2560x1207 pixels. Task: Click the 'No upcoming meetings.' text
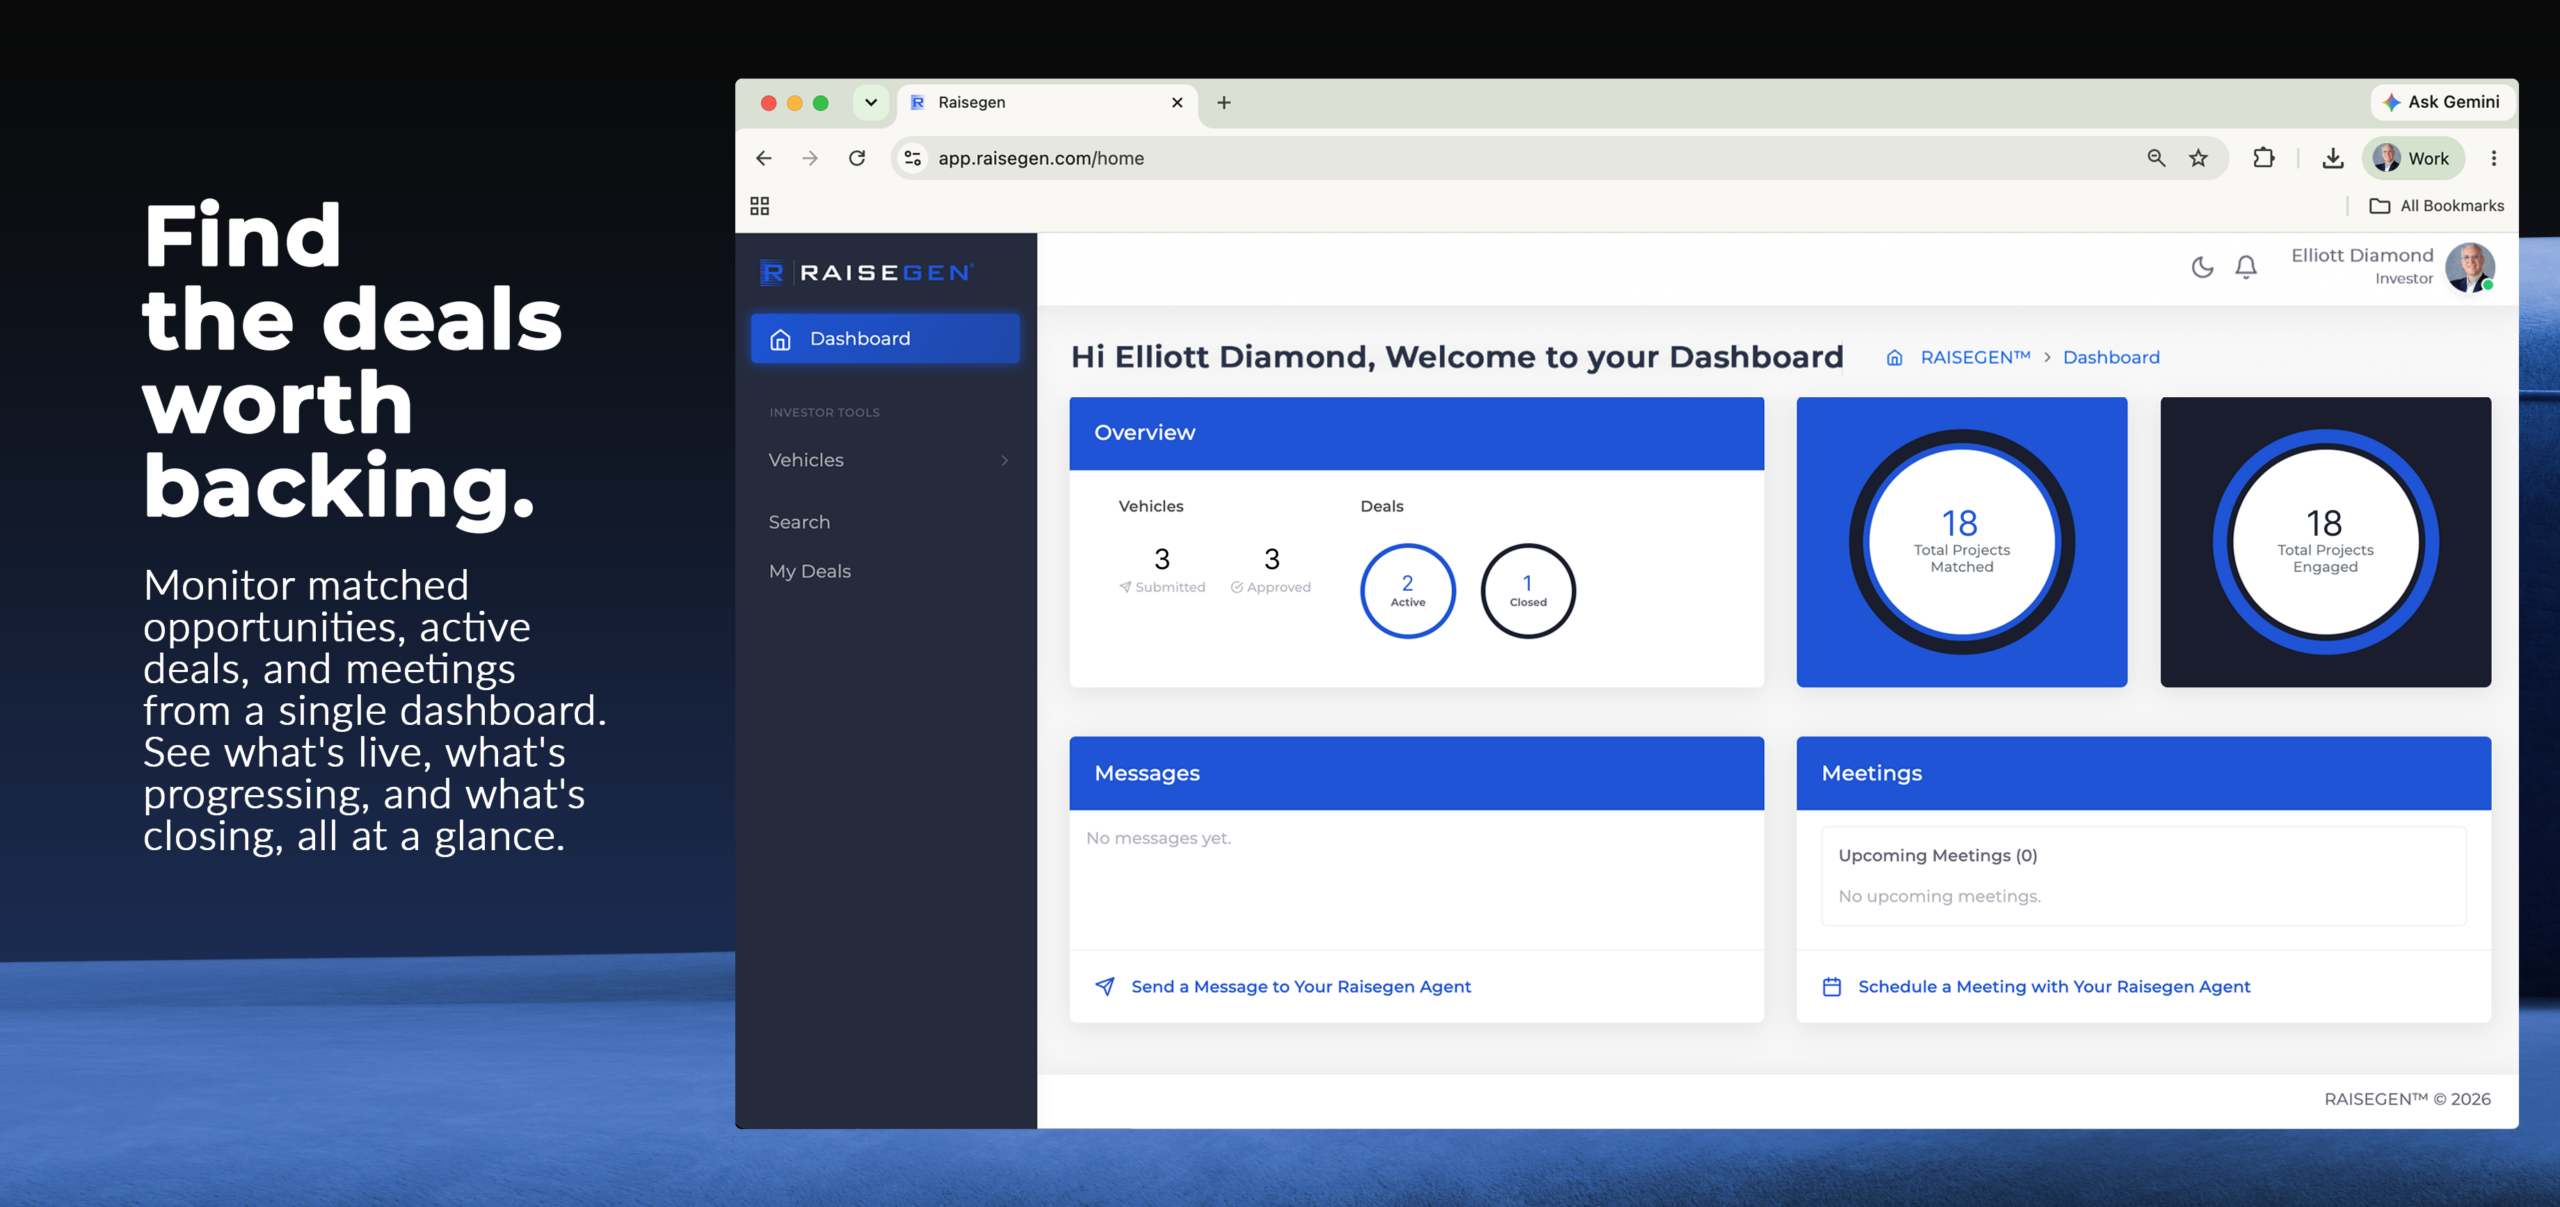pos(1939,896)
